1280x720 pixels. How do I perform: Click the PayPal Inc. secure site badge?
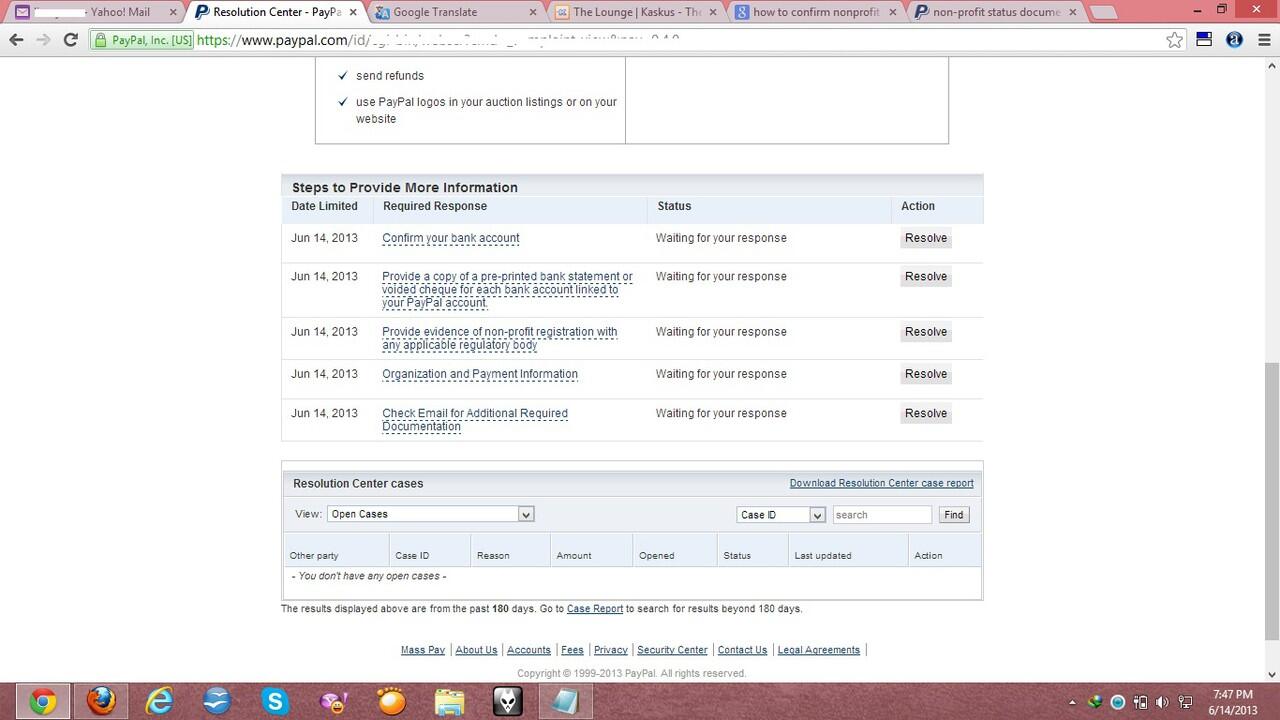pos(143,40)
